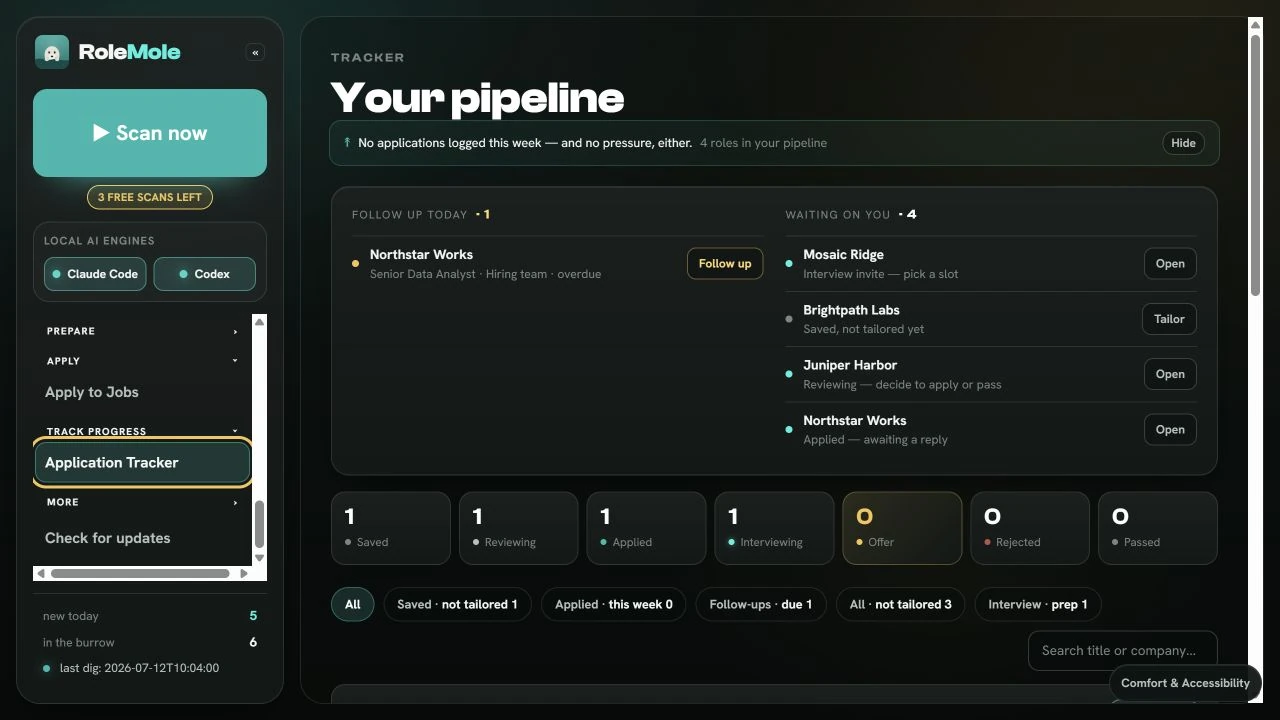Expand the More section
This screenshot has height=720, width=1280.
coord(142,502)
